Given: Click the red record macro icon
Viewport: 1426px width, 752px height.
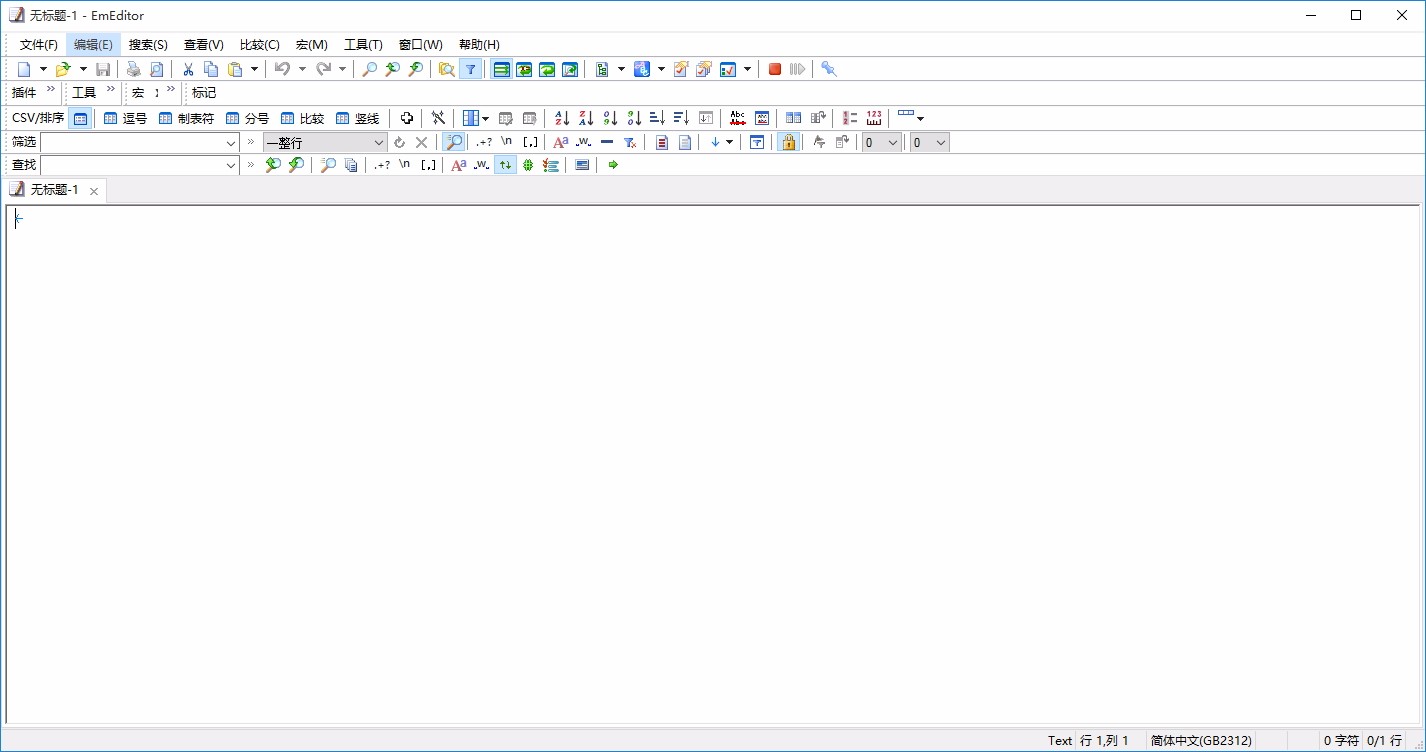Looking at the screenshot, I should pos(774,69).
